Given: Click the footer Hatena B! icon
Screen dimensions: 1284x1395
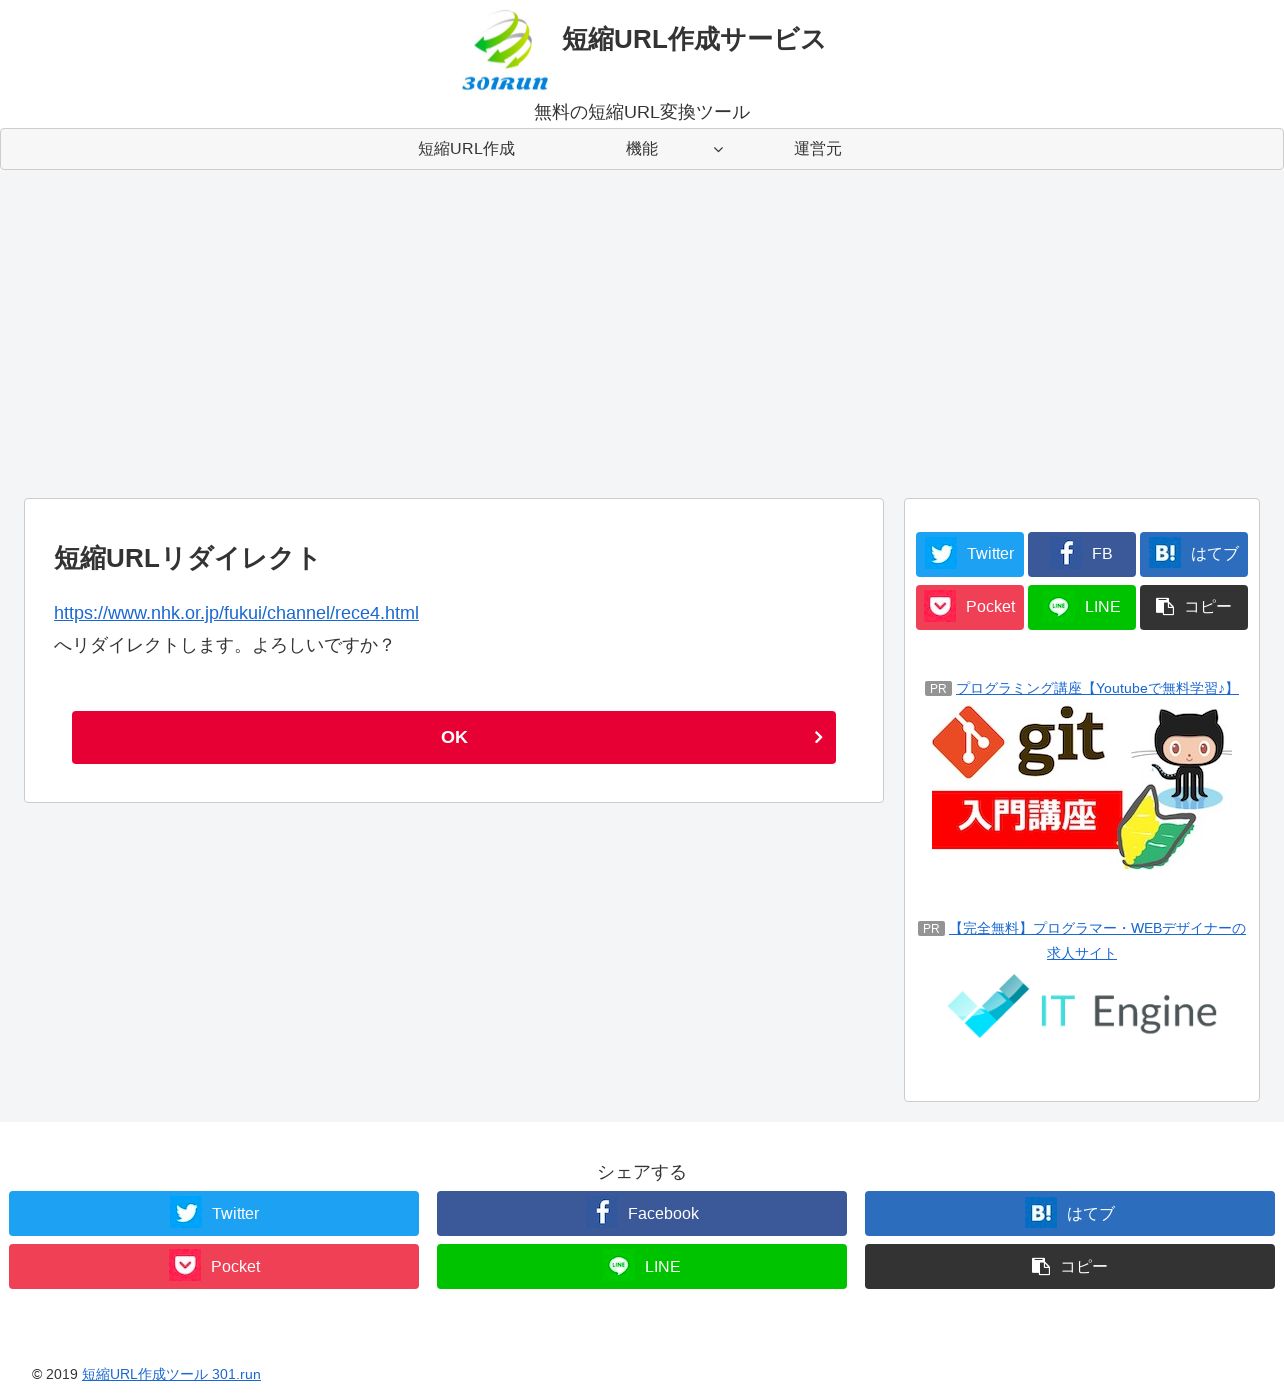Looking at the screenshot, I should click(1041, 1213).
